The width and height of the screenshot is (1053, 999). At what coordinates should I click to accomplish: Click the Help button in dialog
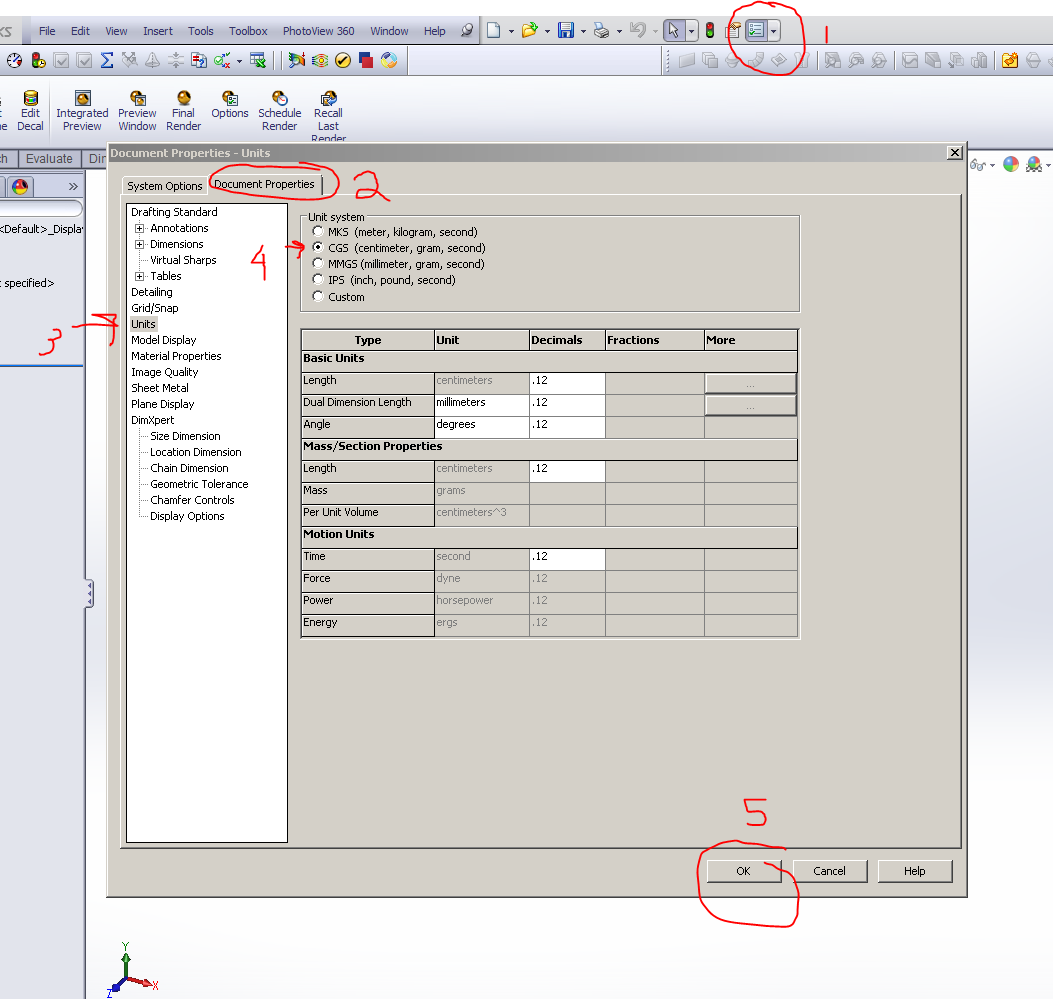[915, 871]
